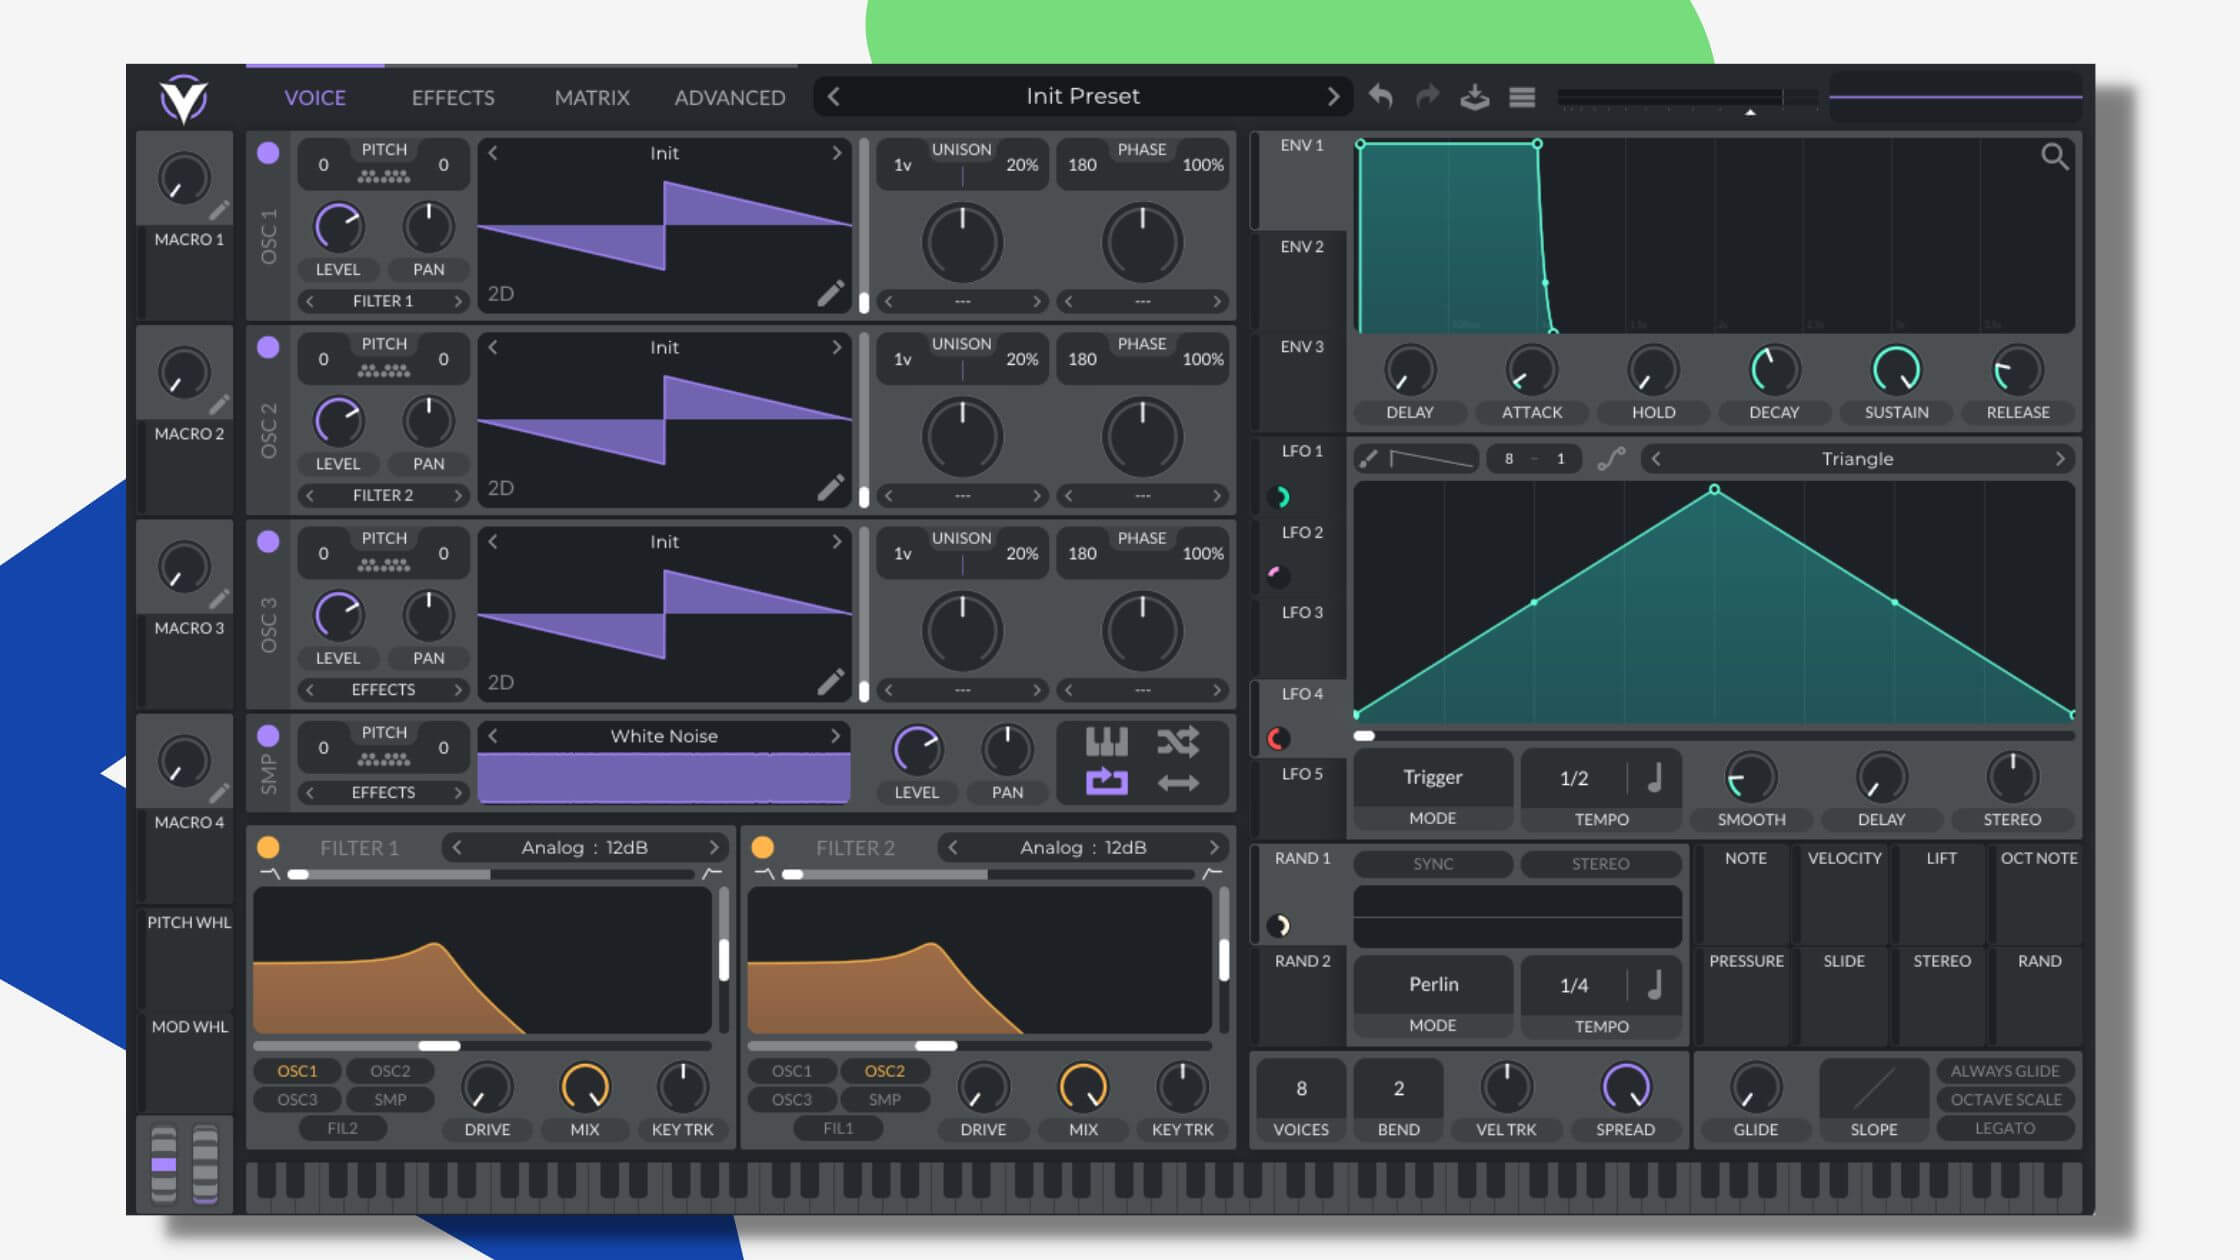Switch to the EFFECTS tab
The height and width of the screenshot is (1260, 2240).
tap(453, 98)
